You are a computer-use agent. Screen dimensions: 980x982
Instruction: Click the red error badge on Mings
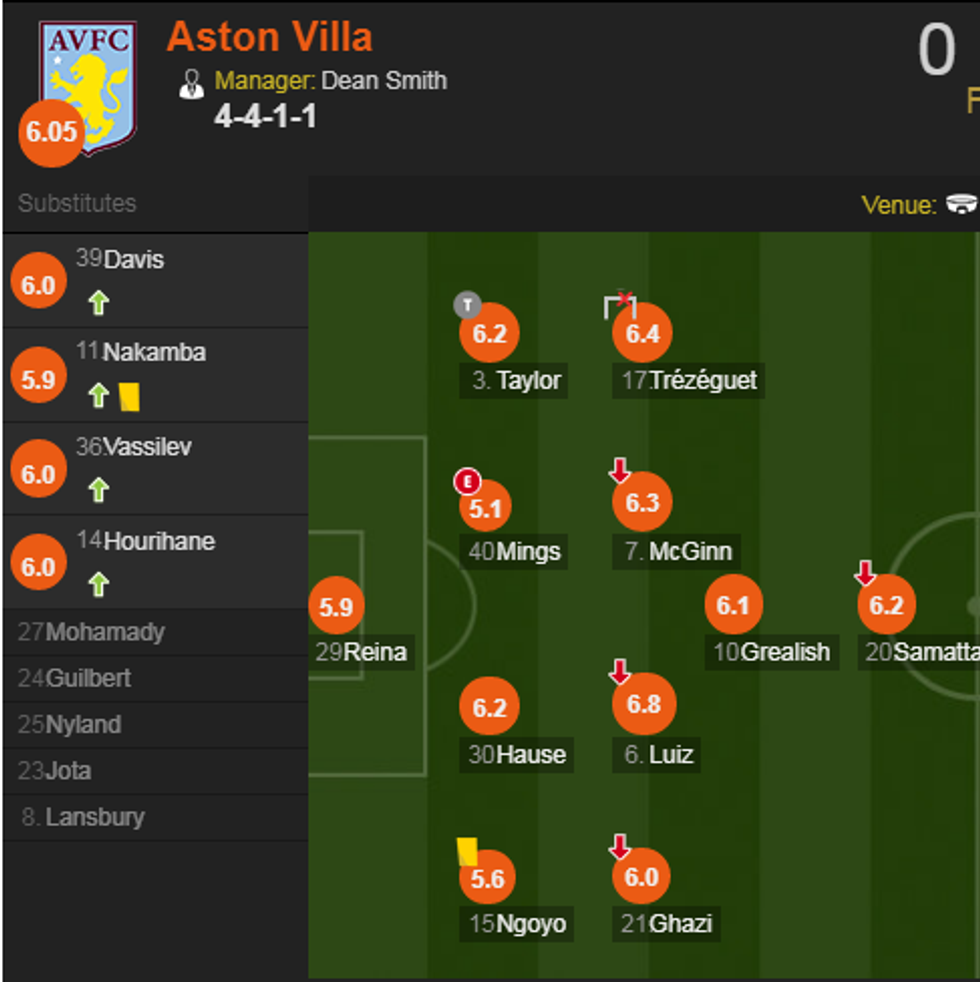467,482
